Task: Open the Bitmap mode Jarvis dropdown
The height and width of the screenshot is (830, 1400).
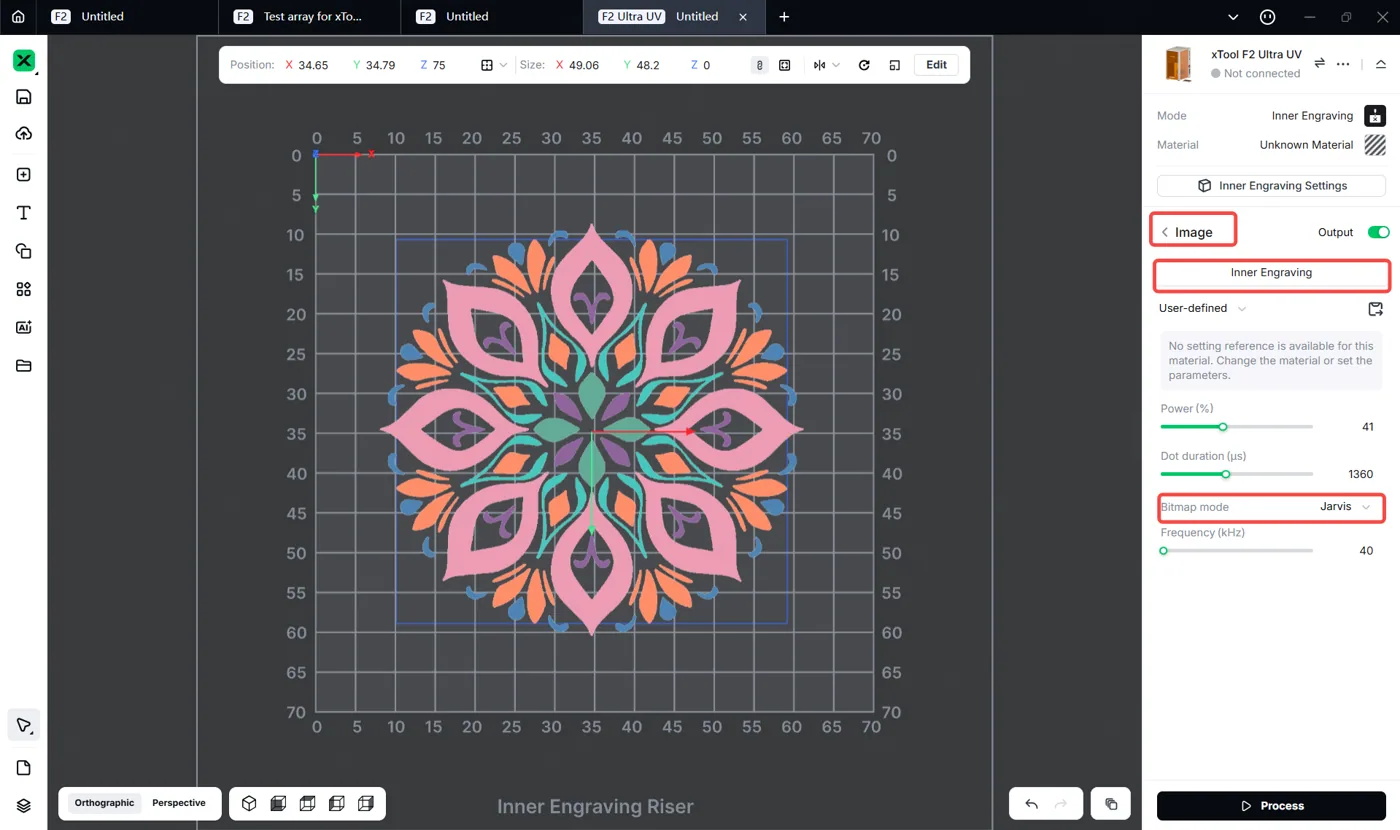Action: click(1345, 507)
